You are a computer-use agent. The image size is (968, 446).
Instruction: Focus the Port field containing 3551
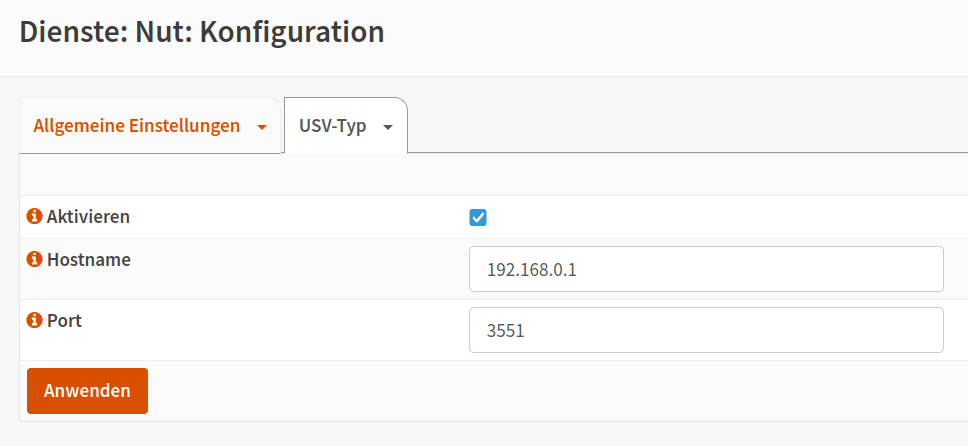pyautogui.click(x=706, y=330)
